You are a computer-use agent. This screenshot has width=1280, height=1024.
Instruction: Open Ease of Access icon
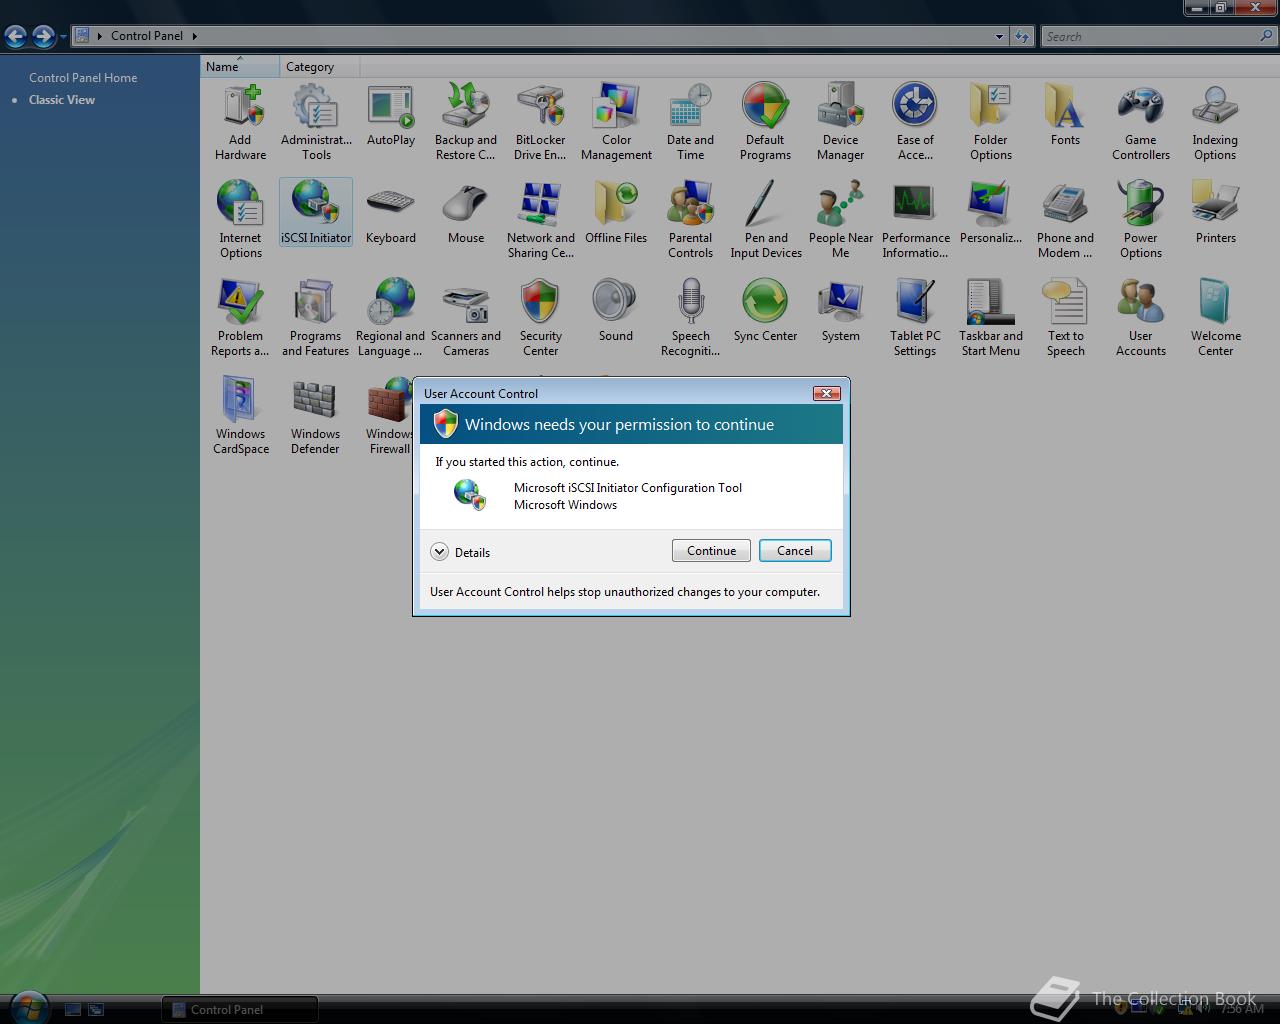click(x=916, y=122)
